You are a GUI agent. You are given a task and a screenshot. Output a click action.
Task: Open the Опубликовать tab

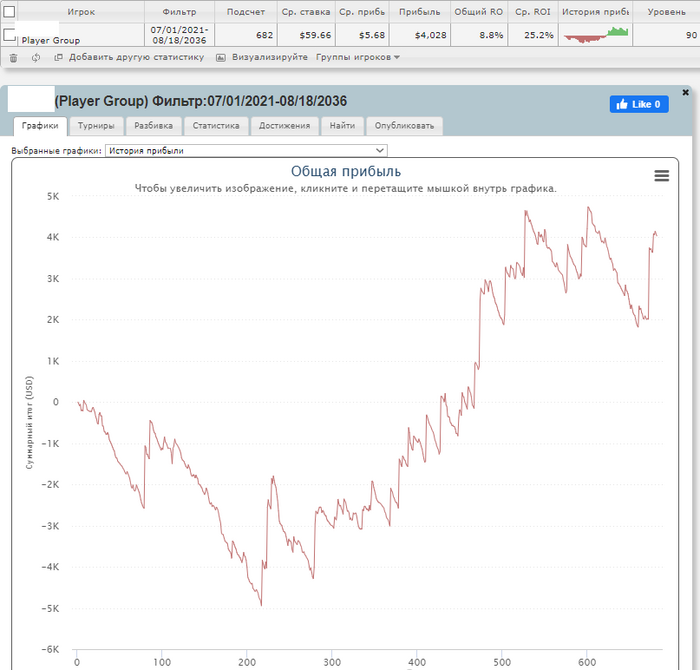(404, 126)
